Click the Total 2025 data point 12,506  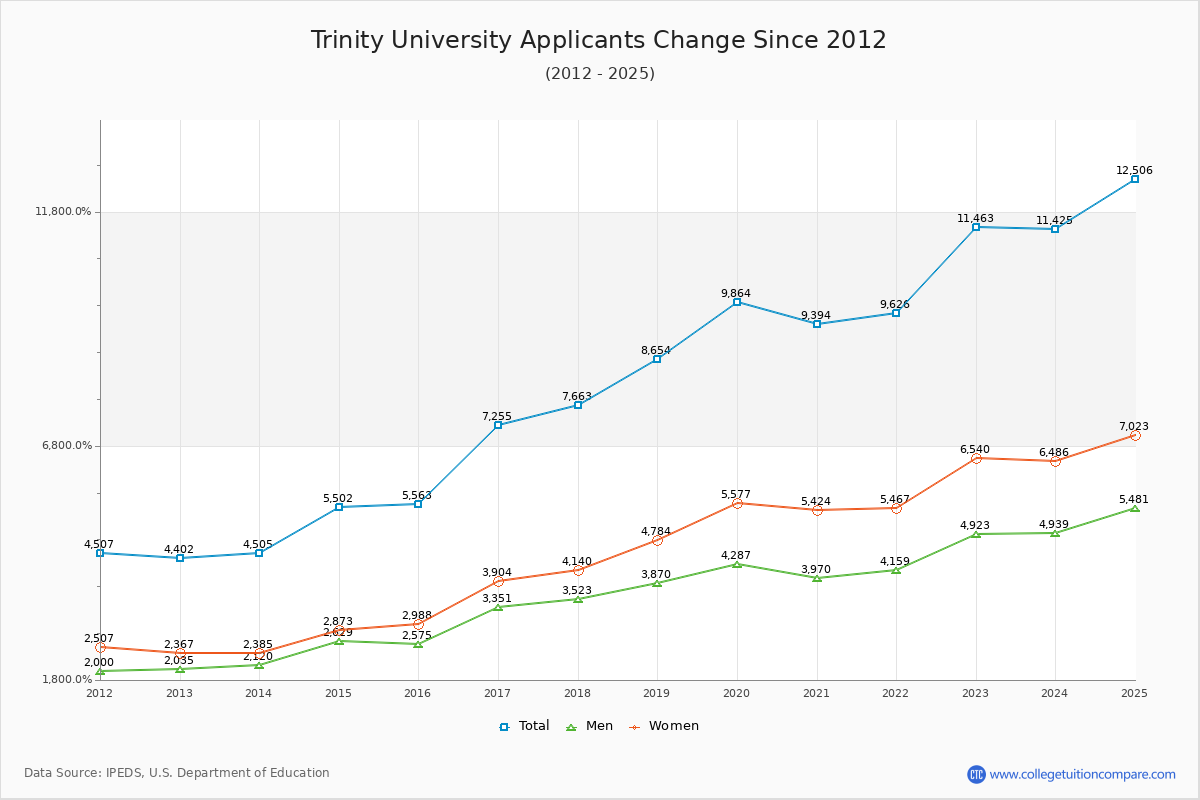tap(1135, 179)
